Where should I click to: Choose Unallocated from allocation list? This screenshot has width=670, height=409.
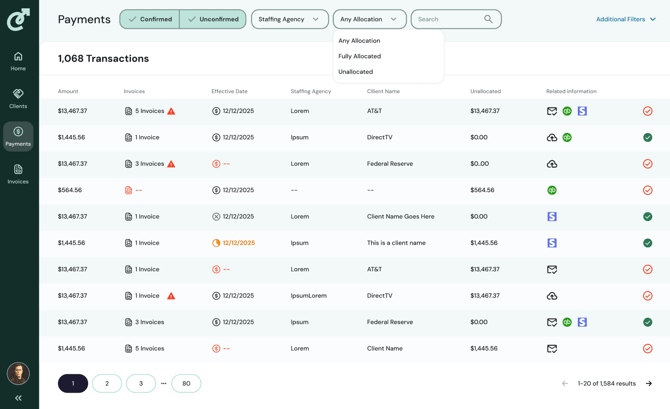[x=356, y=72]
